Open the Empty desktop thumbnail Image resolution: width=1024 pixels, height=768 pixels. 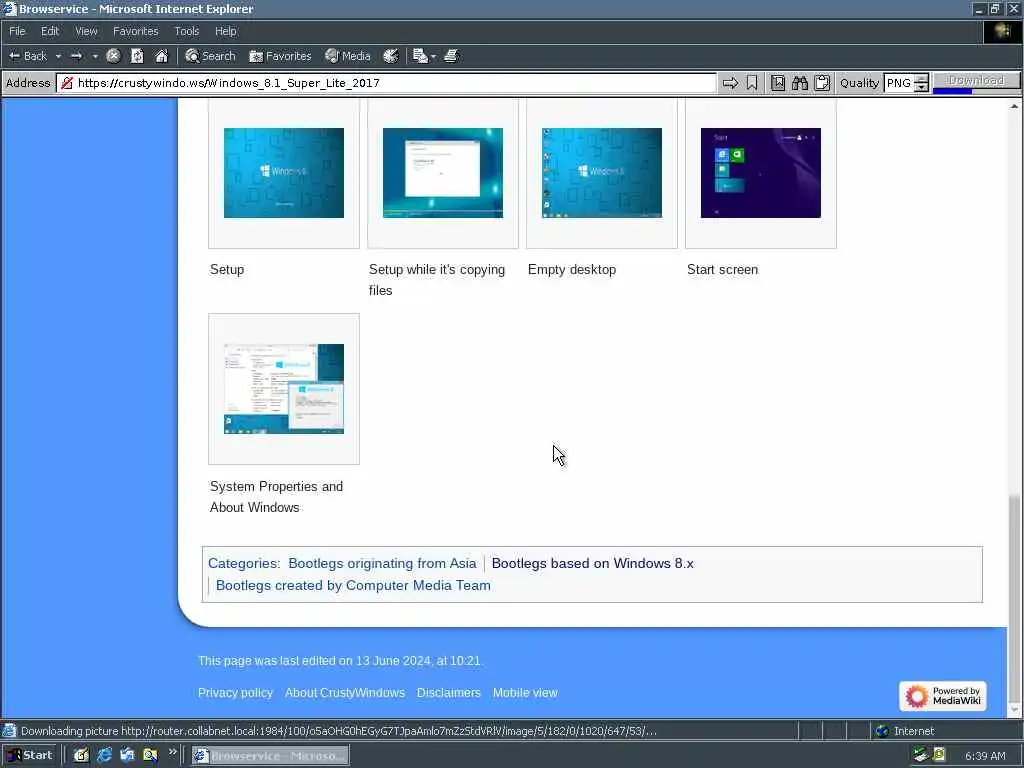point(601,172)
